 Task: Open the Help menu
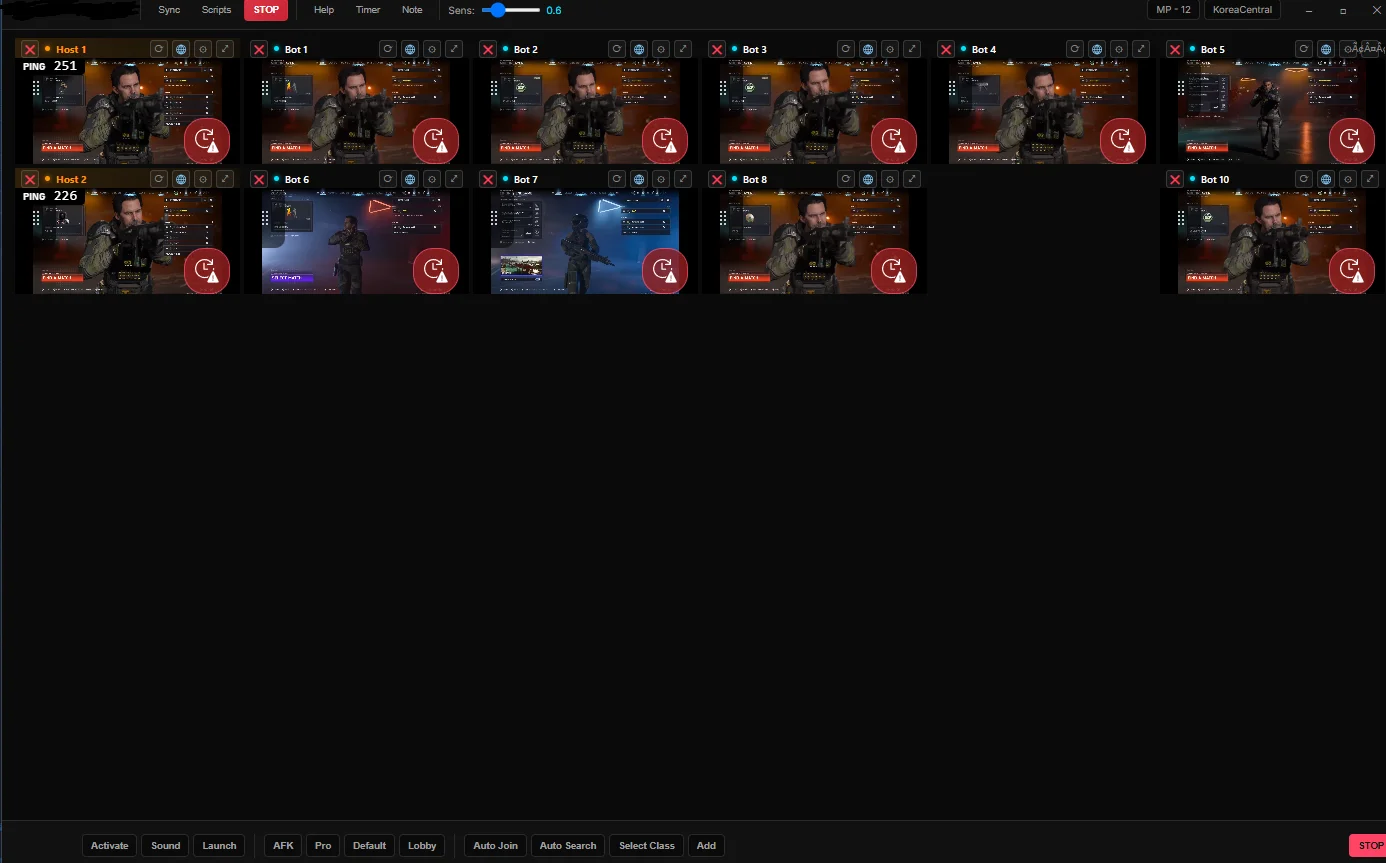pos(324,10)
